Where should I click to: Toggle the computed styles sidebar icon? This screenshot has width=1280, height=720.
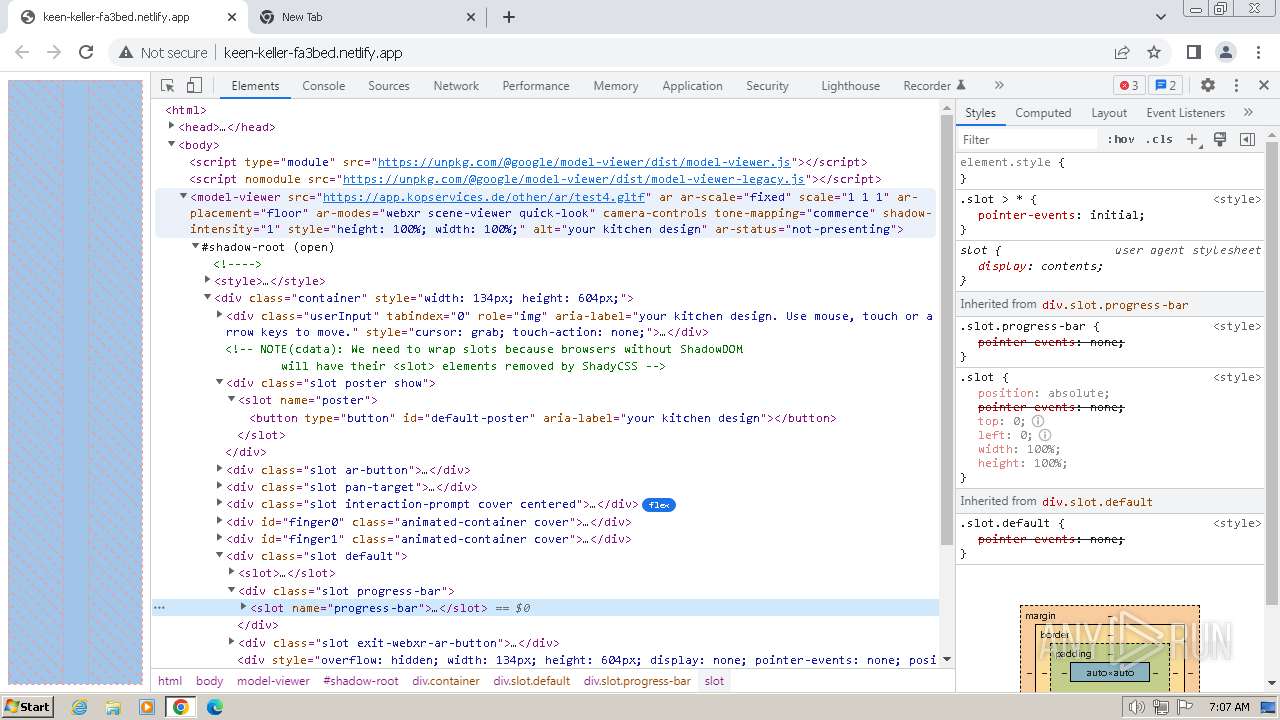pyautogui.click(x=1247, y=140)
